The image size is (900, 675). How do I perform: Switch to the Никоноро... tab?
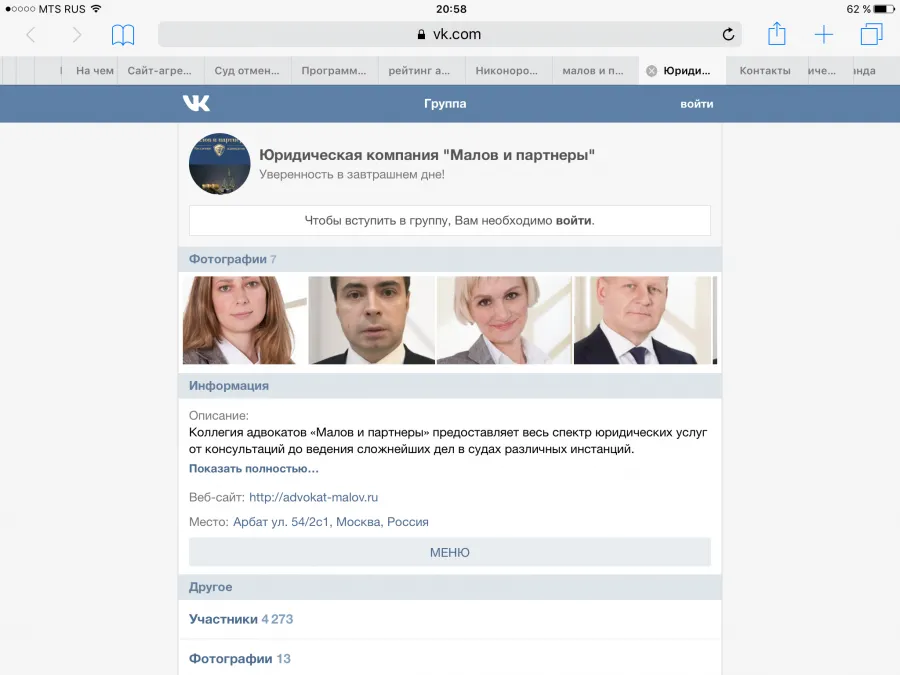507,71
